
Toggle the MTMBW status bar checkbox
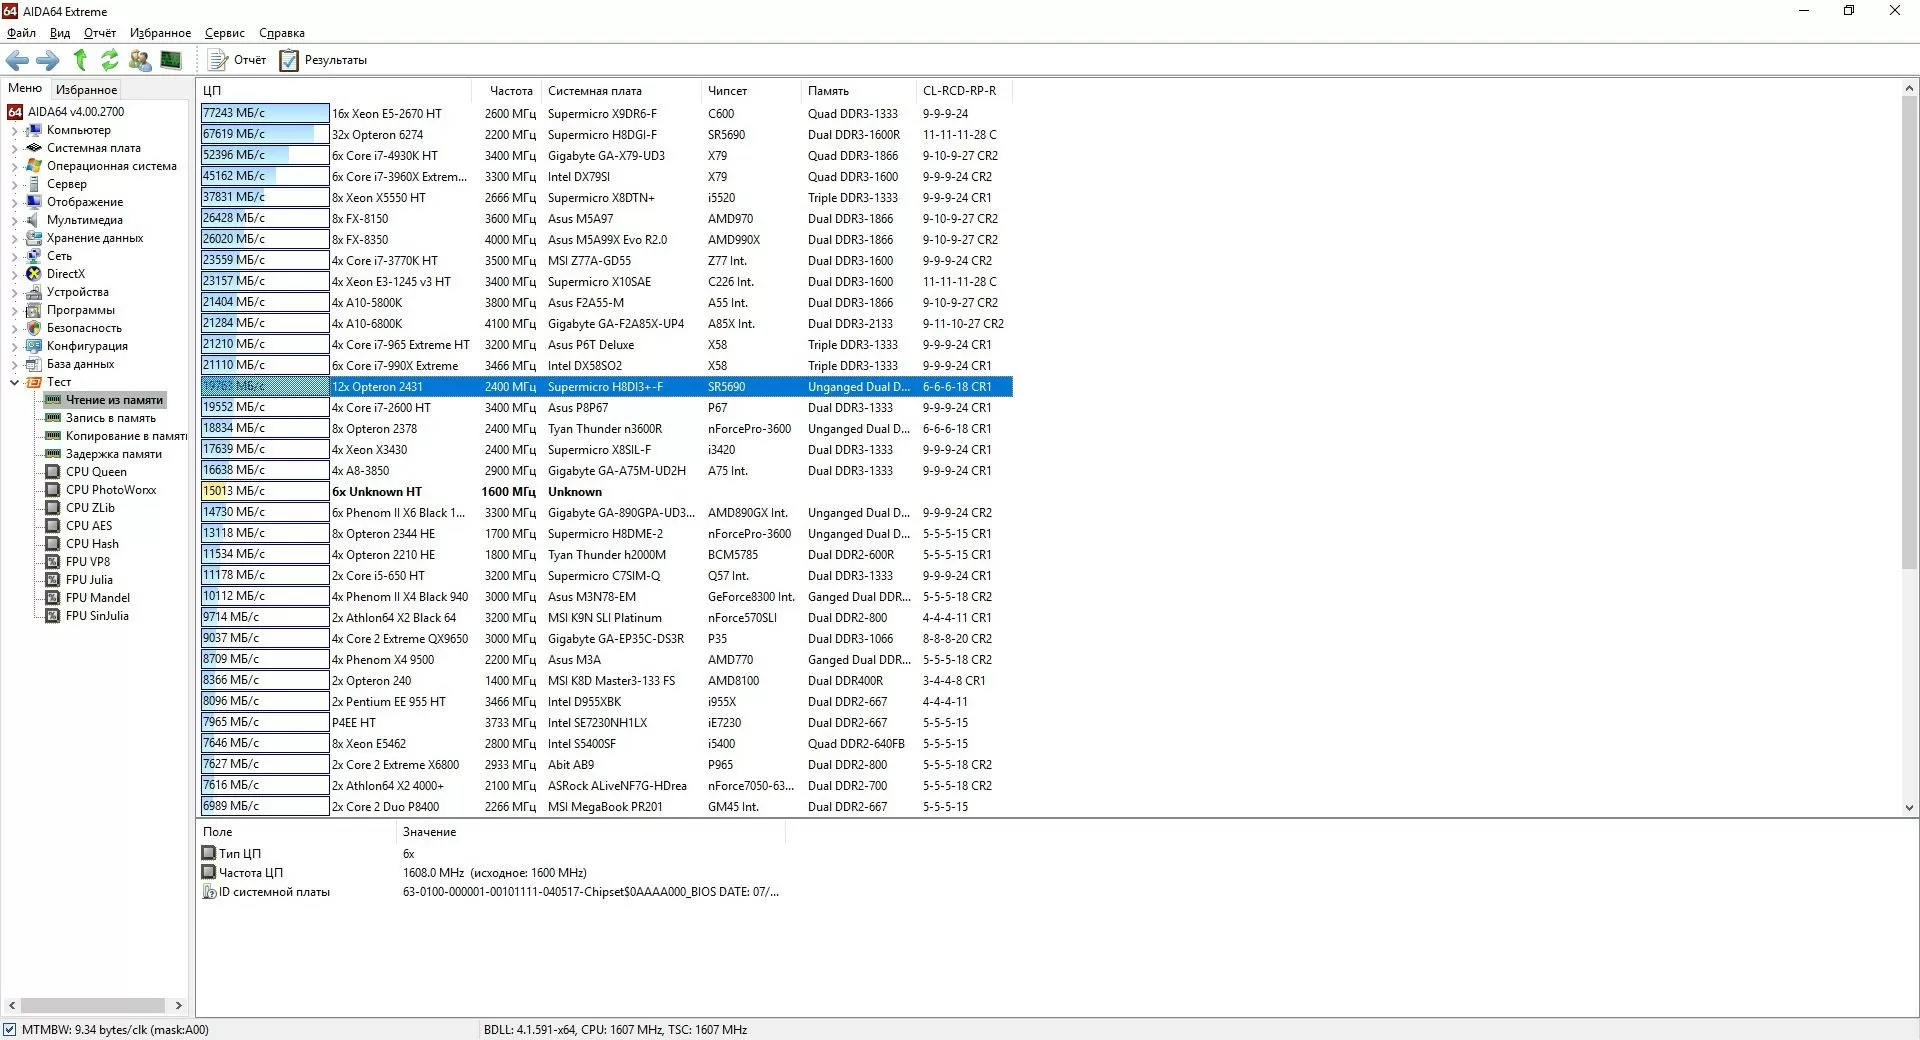10,1030
